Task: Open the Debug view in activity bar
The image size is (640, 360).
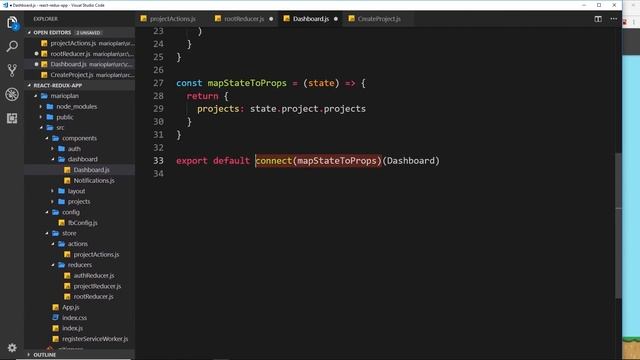Action: point(12,94)
